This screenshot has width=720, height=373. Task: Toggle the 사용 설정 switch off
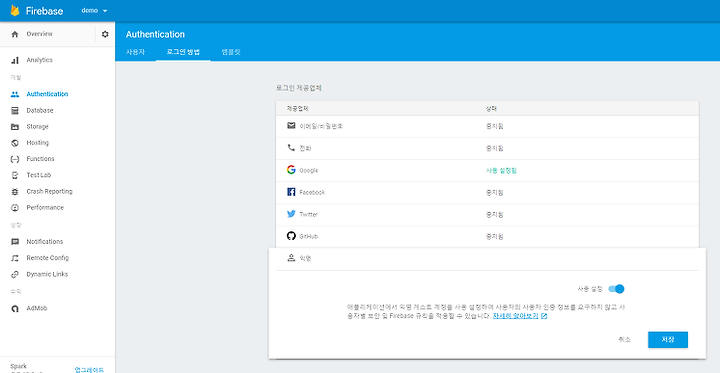[x=616, y=289]
